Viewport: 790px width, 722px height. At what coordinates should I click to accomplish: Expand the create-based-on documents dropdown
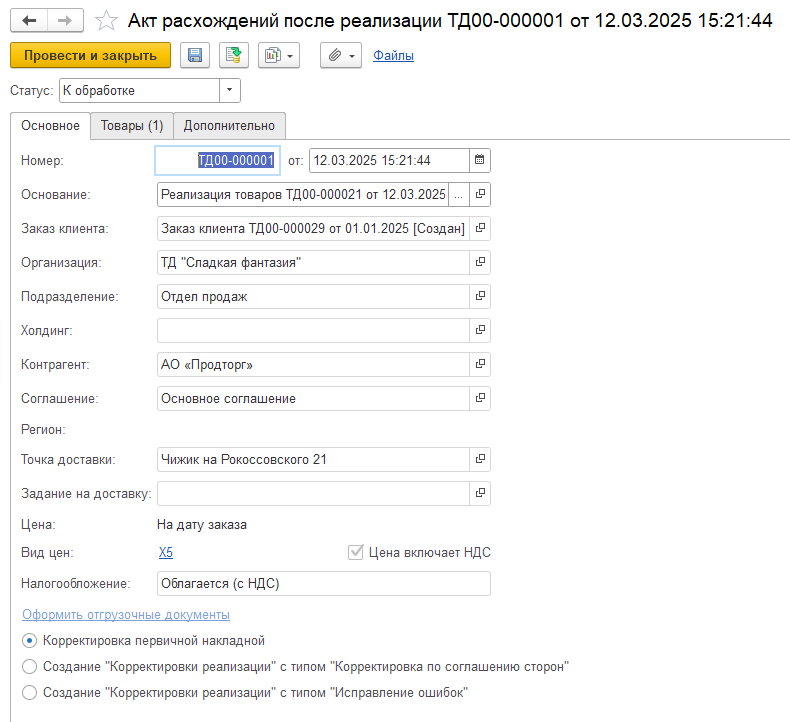pos(278,56)
